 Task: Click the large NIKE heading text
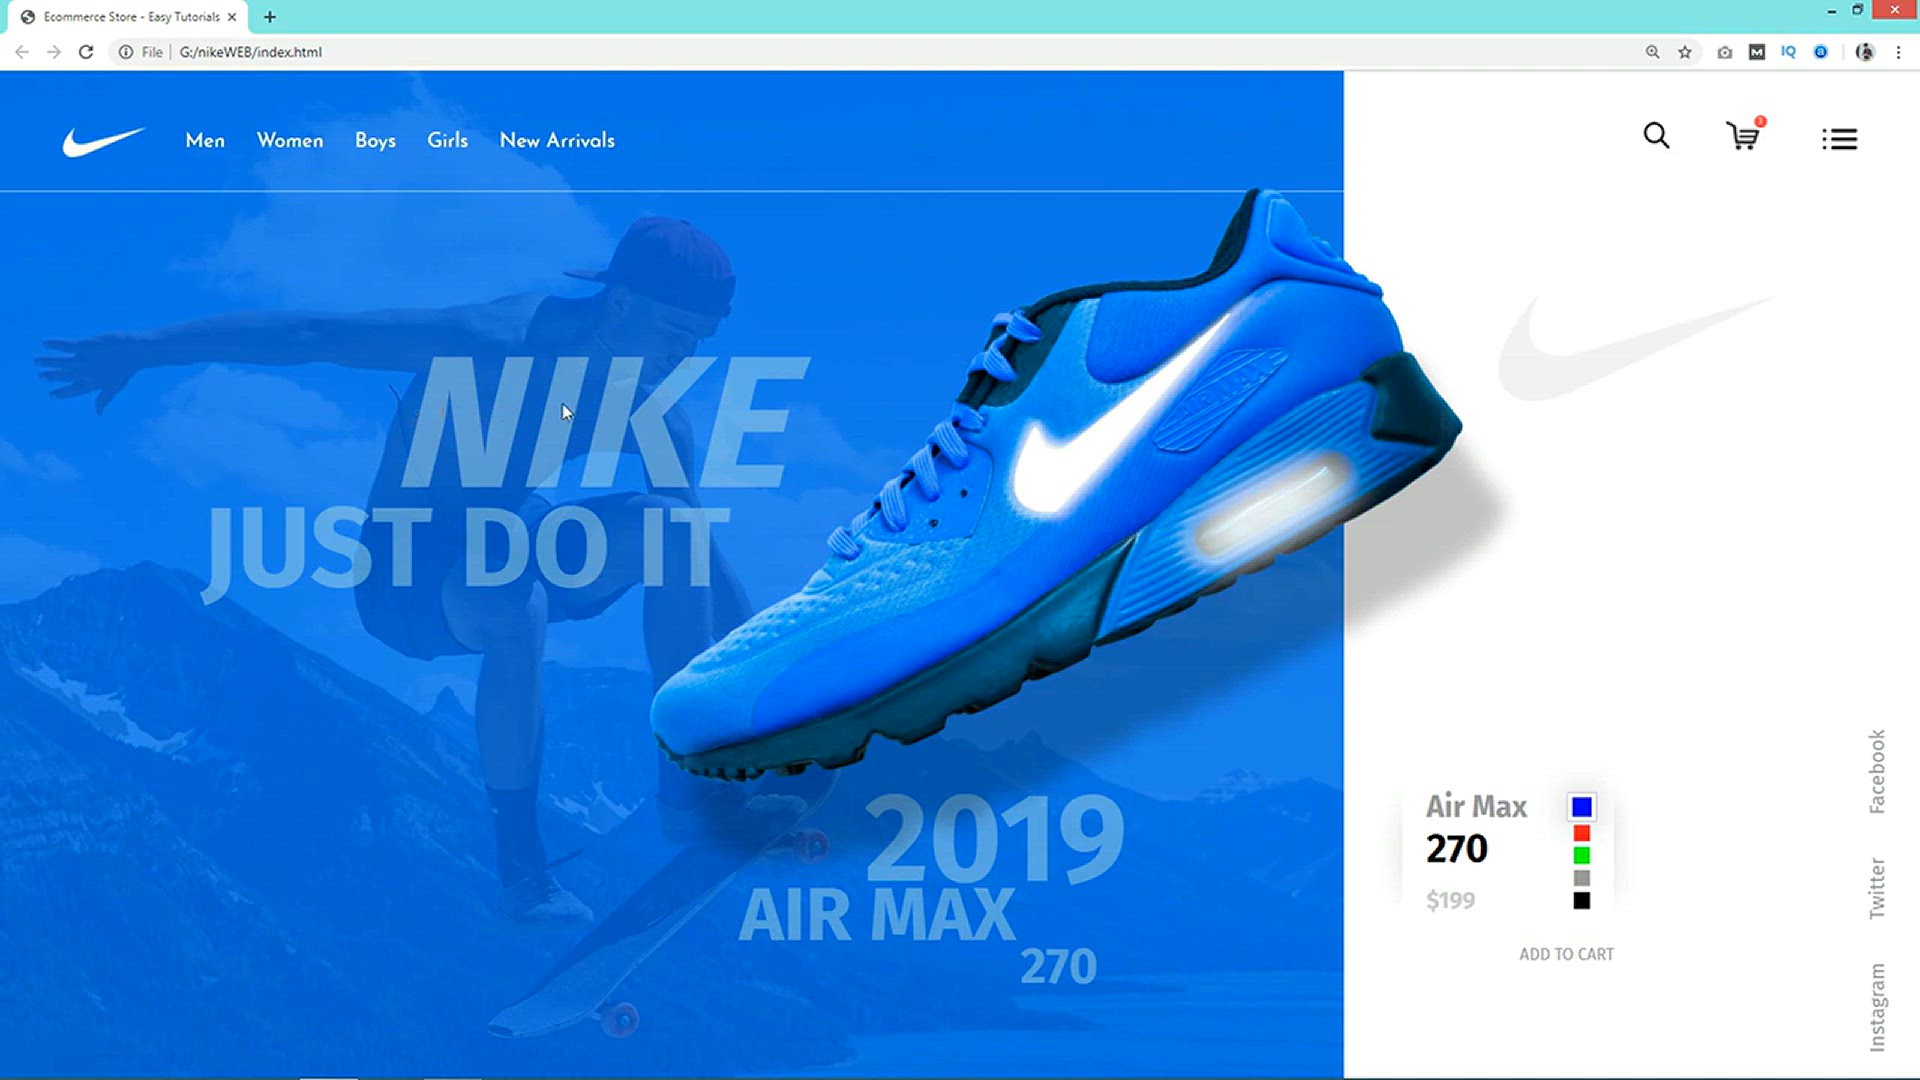604,423
